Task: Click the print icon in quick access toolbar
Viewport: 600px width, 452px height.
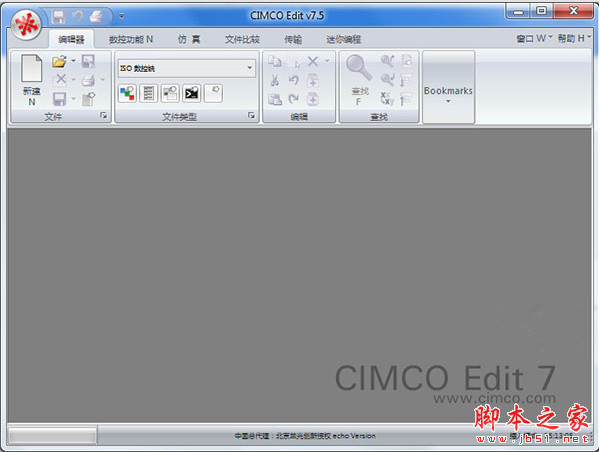Action: [x=96, y=16]
